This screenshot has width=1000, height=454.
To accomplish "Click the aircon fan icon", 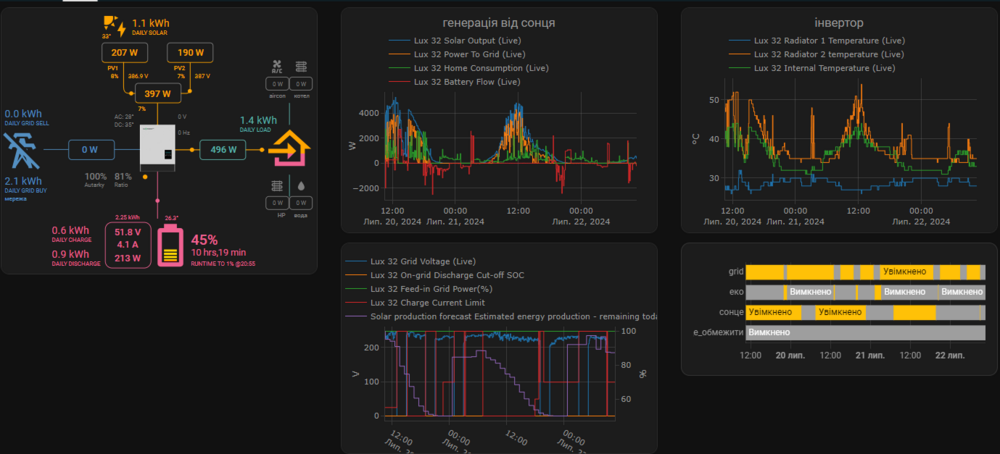I will (277, 67).
